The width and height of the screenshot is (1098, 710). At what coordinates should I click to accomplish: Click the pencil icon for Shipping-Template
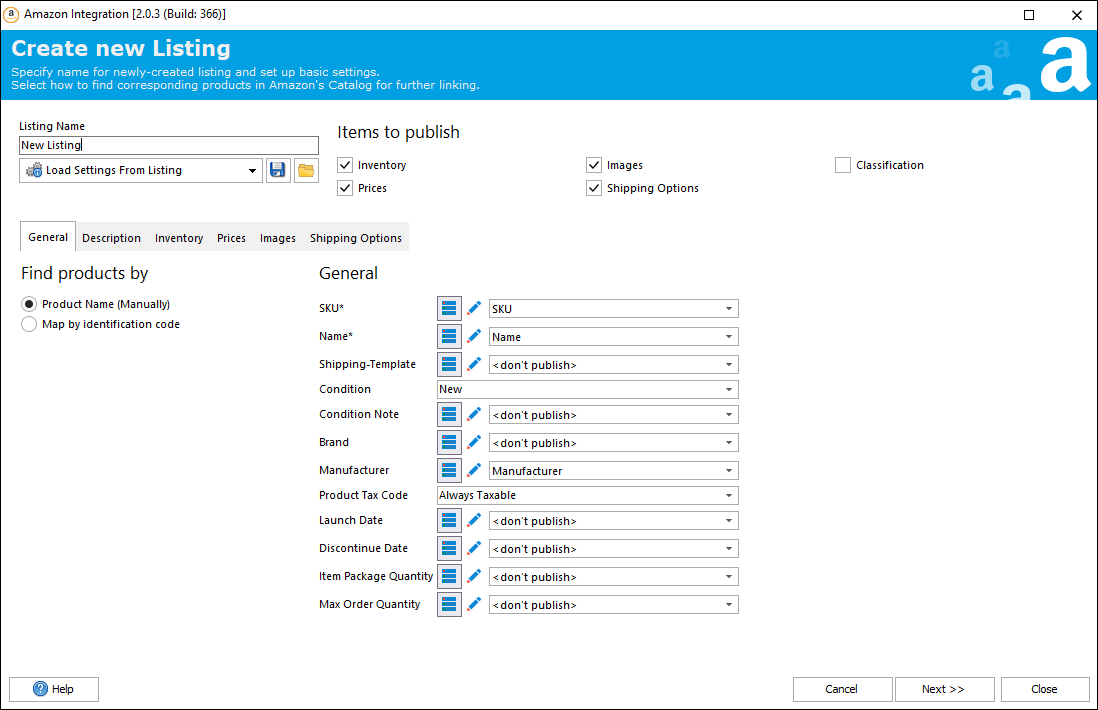(474, 364)
